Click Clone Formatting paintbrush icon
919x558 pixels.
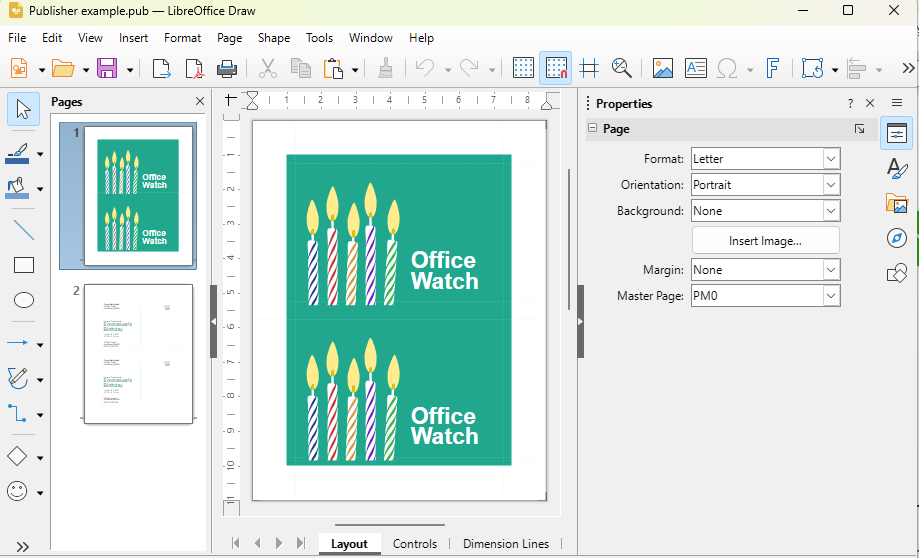(385, 69)
